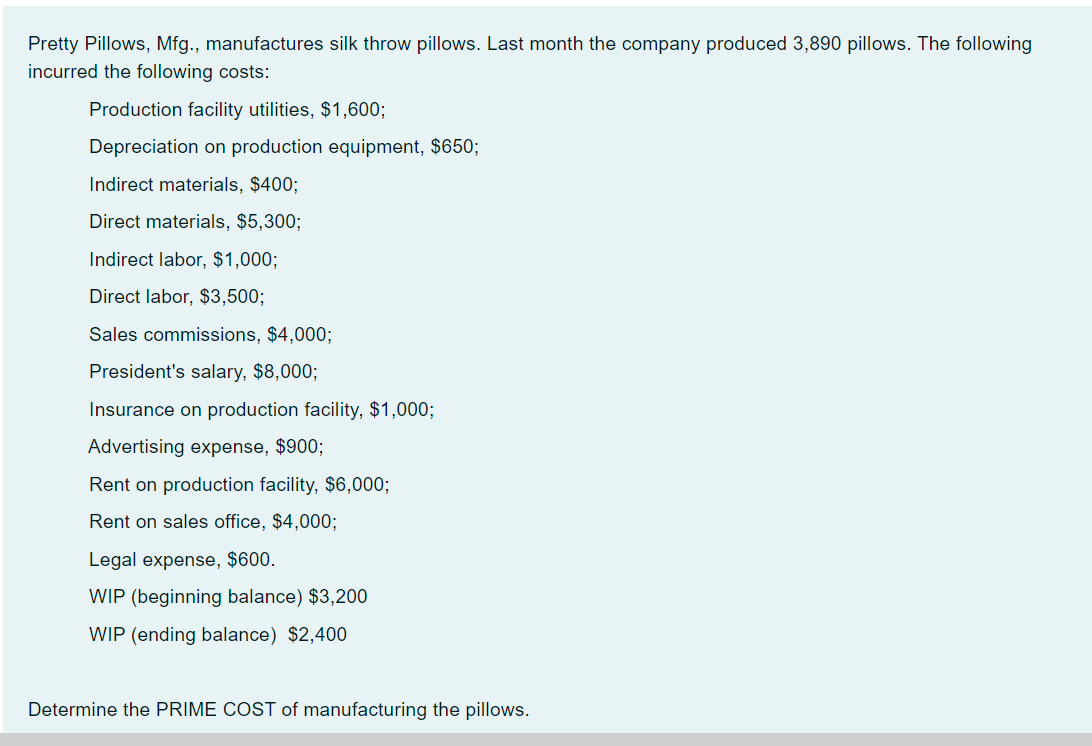Click Rent on production facility $6,000
This screenshot has width=1092, height=746.
pyautogui.click(x=239, y=485)
